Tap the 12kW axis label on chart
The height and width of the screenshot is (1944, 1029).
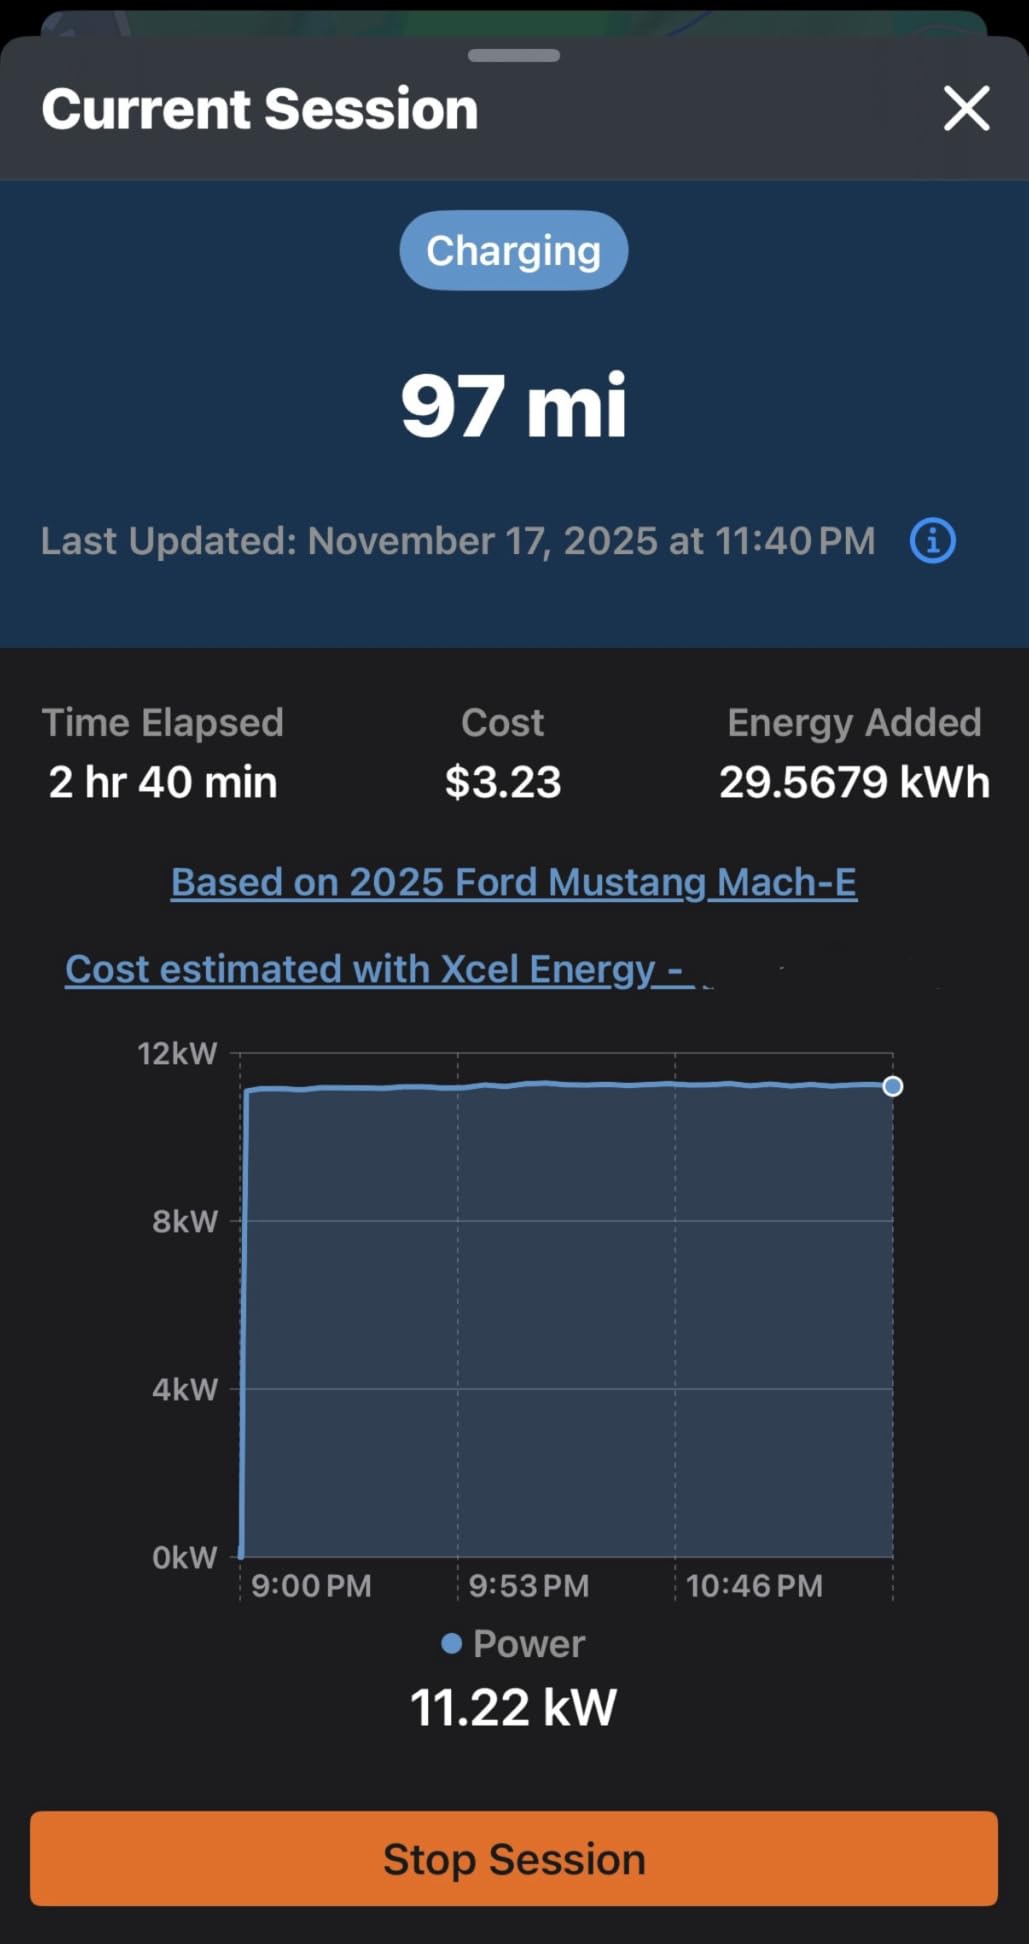[177, 1053]
